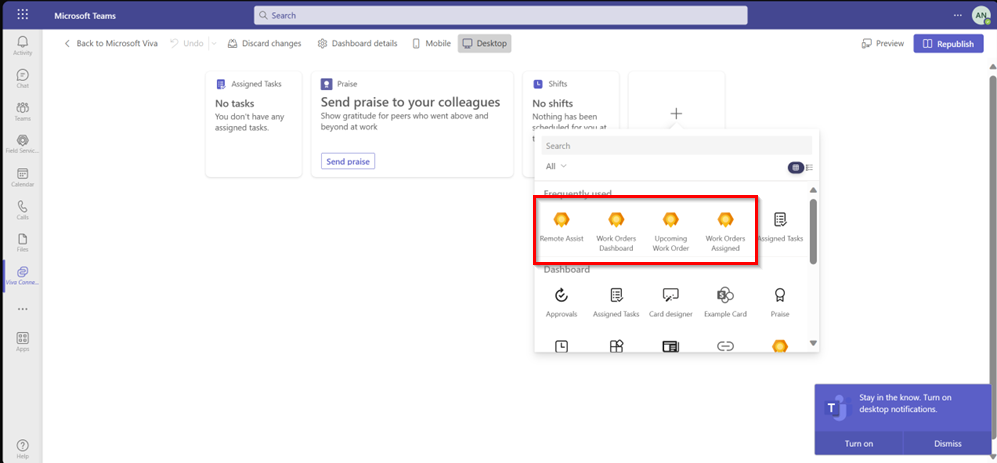Add the Work Orders Assigned card

tap(725, 232)
